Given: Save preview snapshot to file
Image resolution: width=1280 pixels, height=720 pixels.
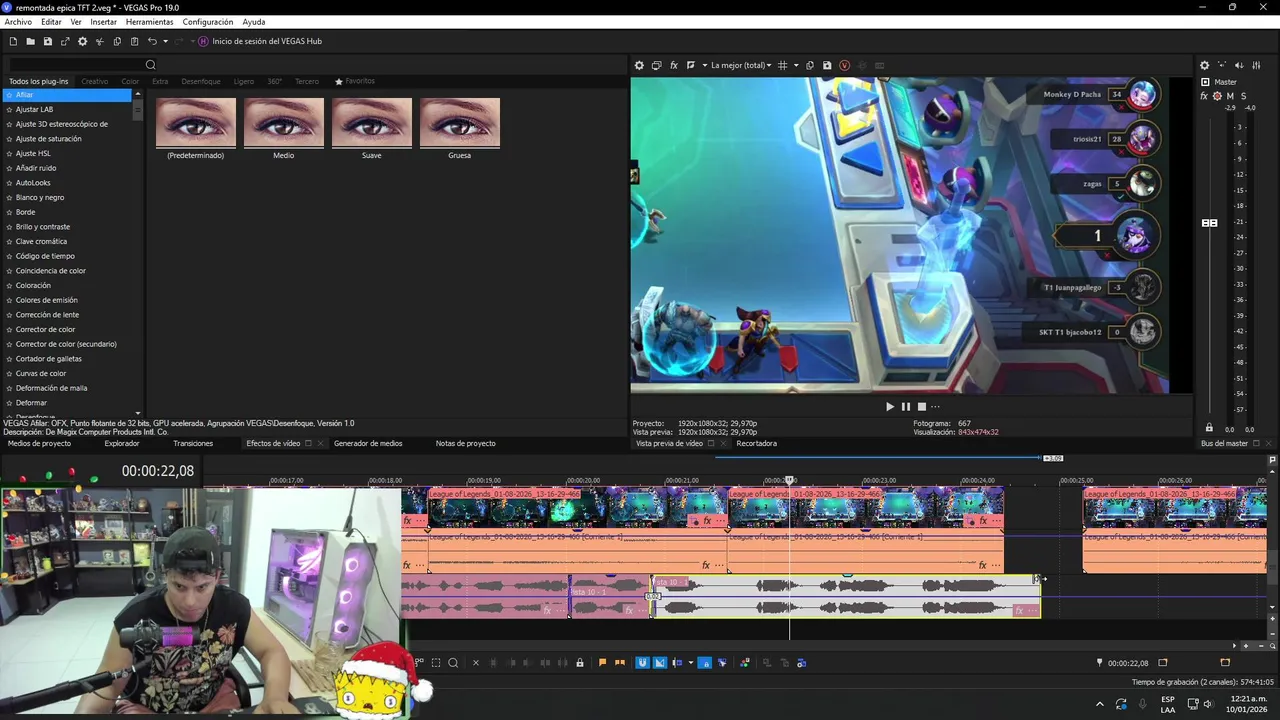Looking at the screenshot, I should [x=827, y=65].
